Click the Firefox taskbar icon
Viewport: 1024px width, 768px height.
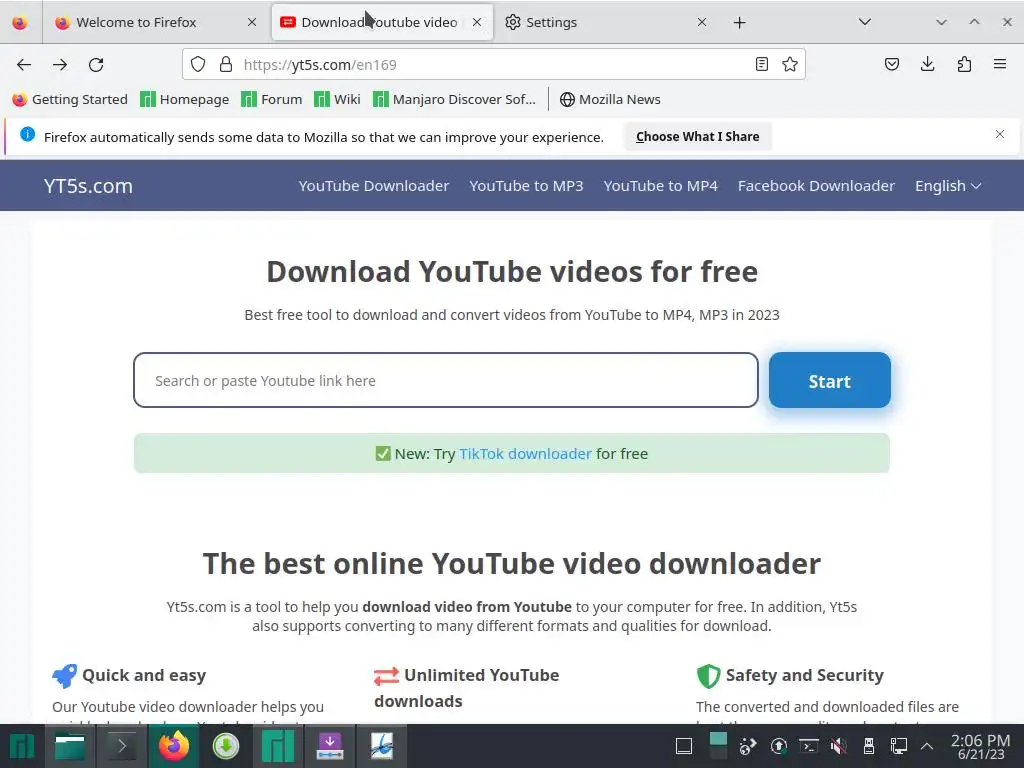click(x=174, y=746)
